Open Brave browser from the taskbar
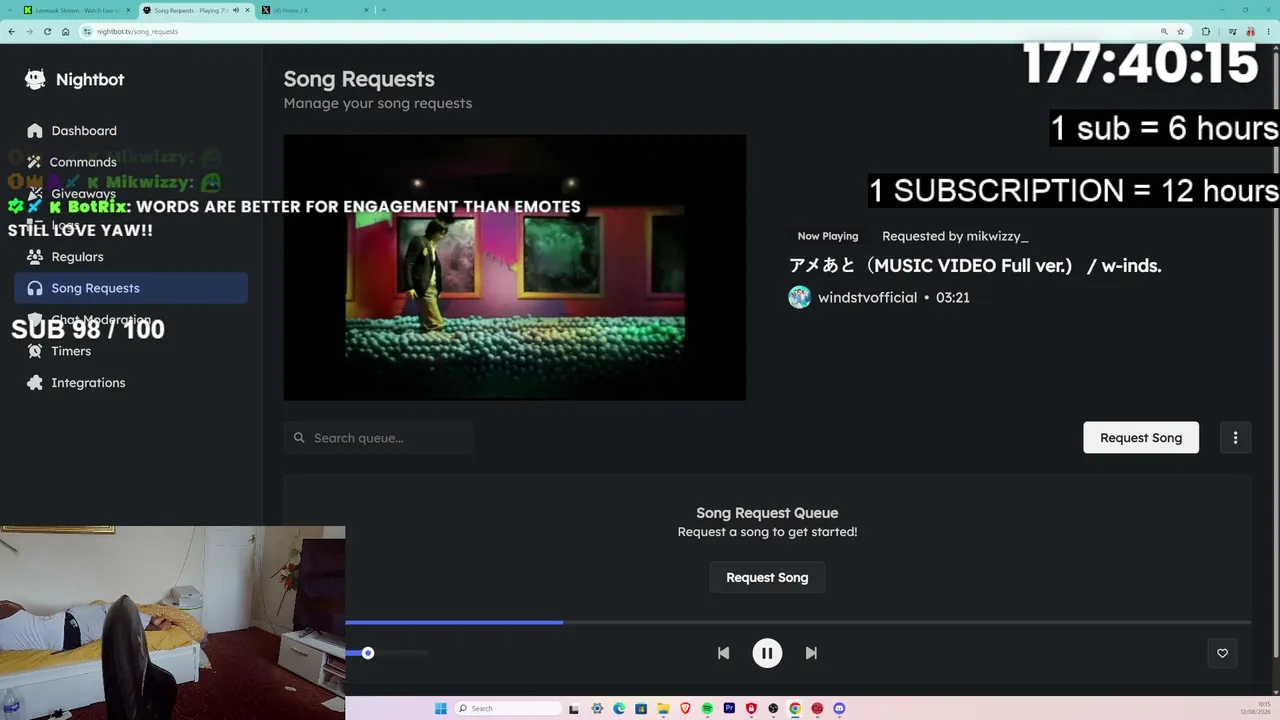The height and width of the screenshot is (720, 1280). [x=685, y=708]
